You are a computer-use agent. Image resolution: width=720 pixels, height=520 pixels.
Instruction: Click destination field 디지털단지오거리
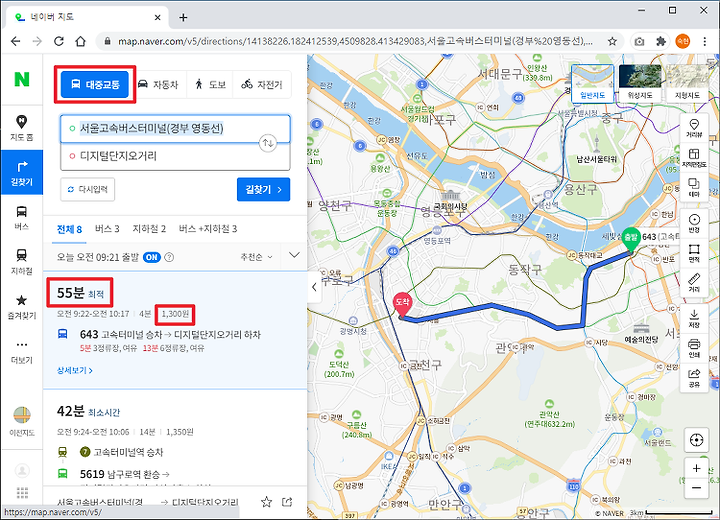[175, 156]
